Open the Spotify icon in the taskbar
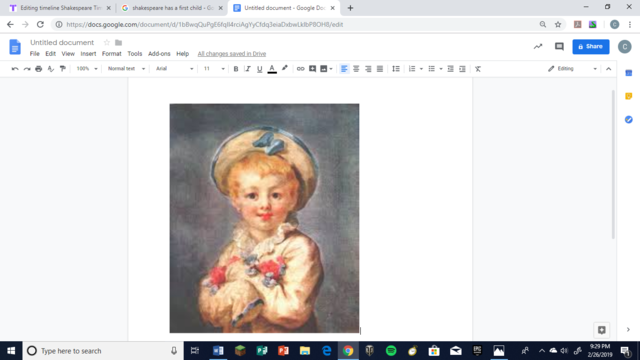Screen dimensions: 640x360 [x=391, y=351]
